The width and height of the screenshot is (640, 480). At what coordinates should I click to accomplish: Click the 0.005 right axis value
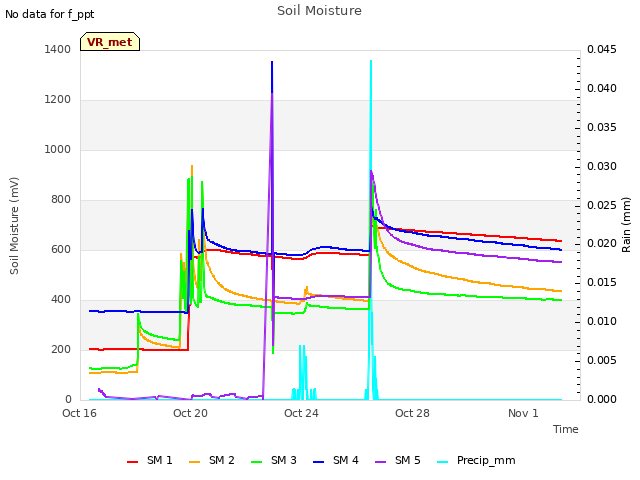(602, 360)
